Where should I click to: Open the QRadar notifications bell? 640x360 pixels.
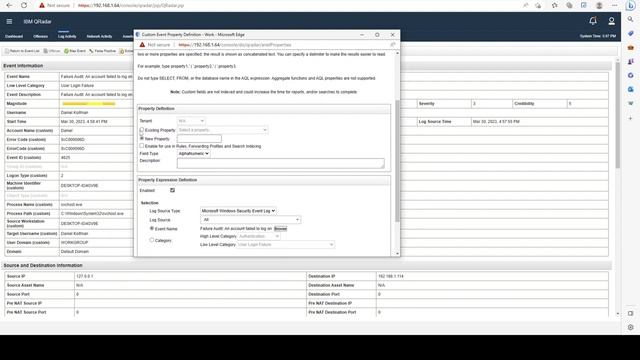pyautogui.click(x=593, y=21)
